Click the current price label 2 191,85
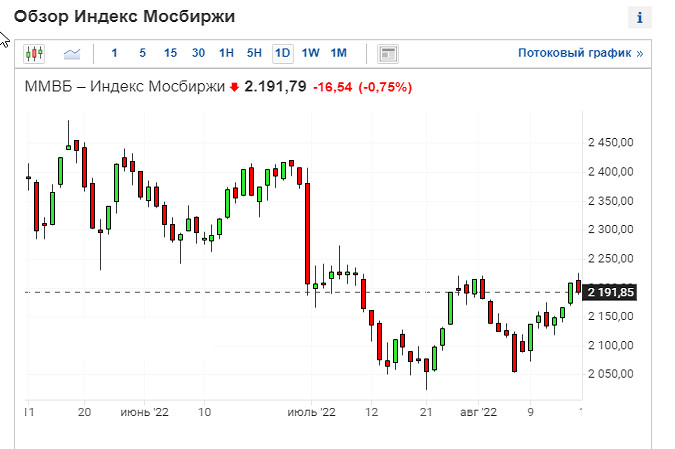 (611, 292)
